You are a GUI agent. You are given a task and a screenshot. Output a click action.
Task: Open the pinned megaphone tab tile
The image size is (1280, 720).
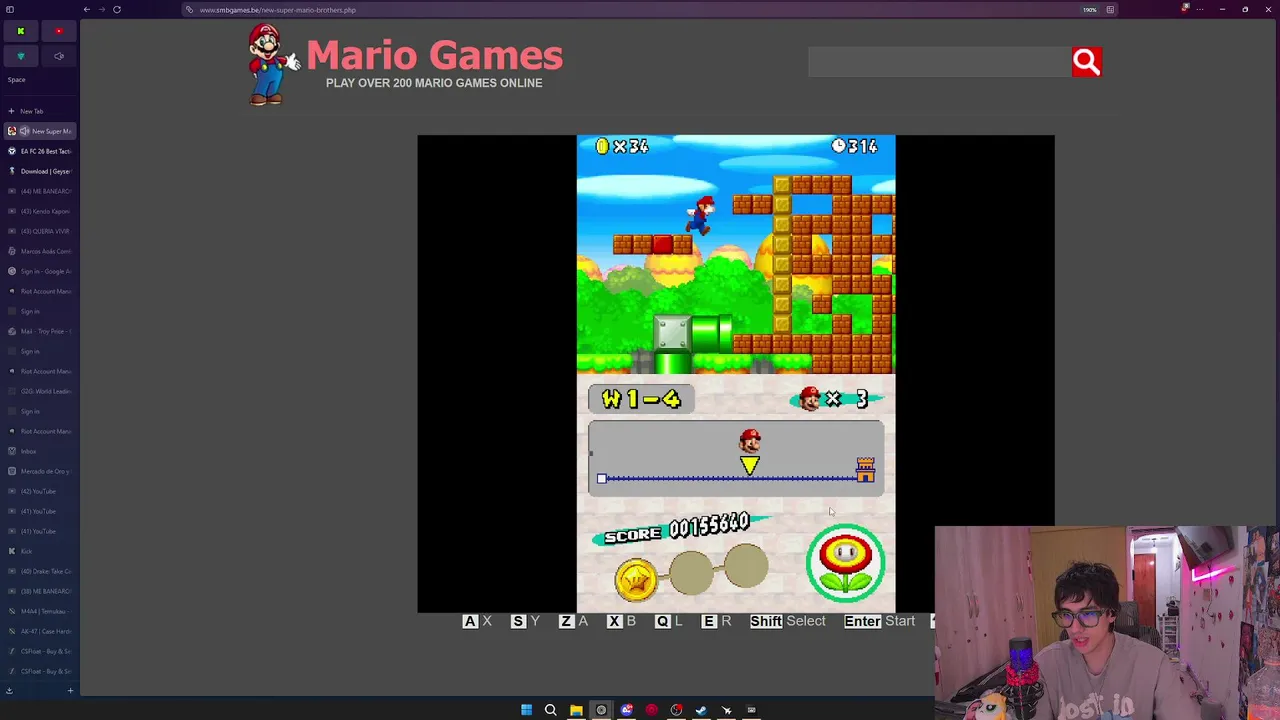(x=59, y=56)
